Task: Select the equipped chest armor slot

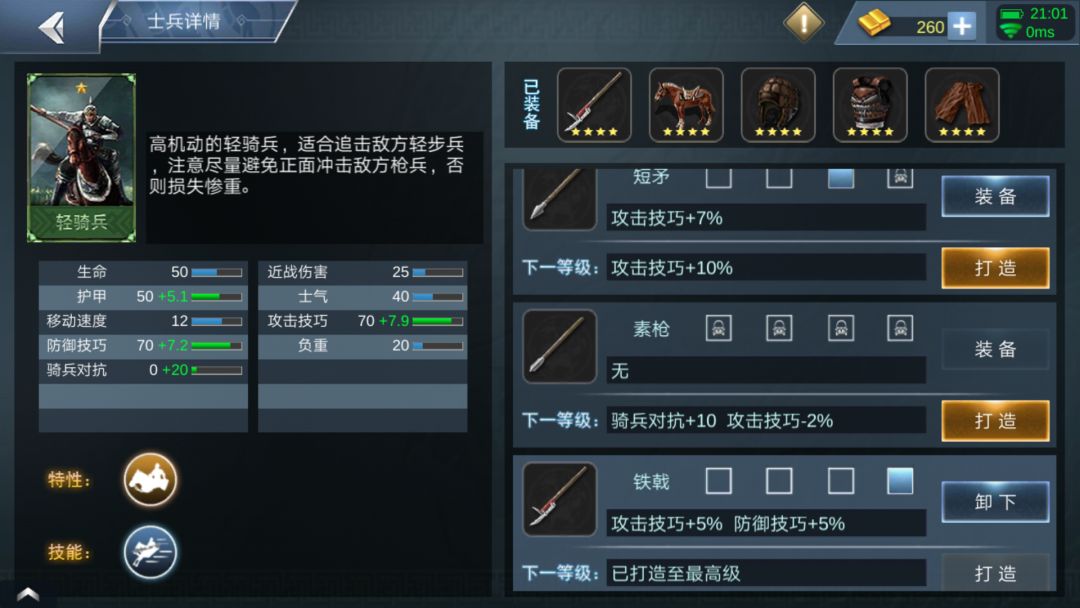Action: [x=870, y=105]
